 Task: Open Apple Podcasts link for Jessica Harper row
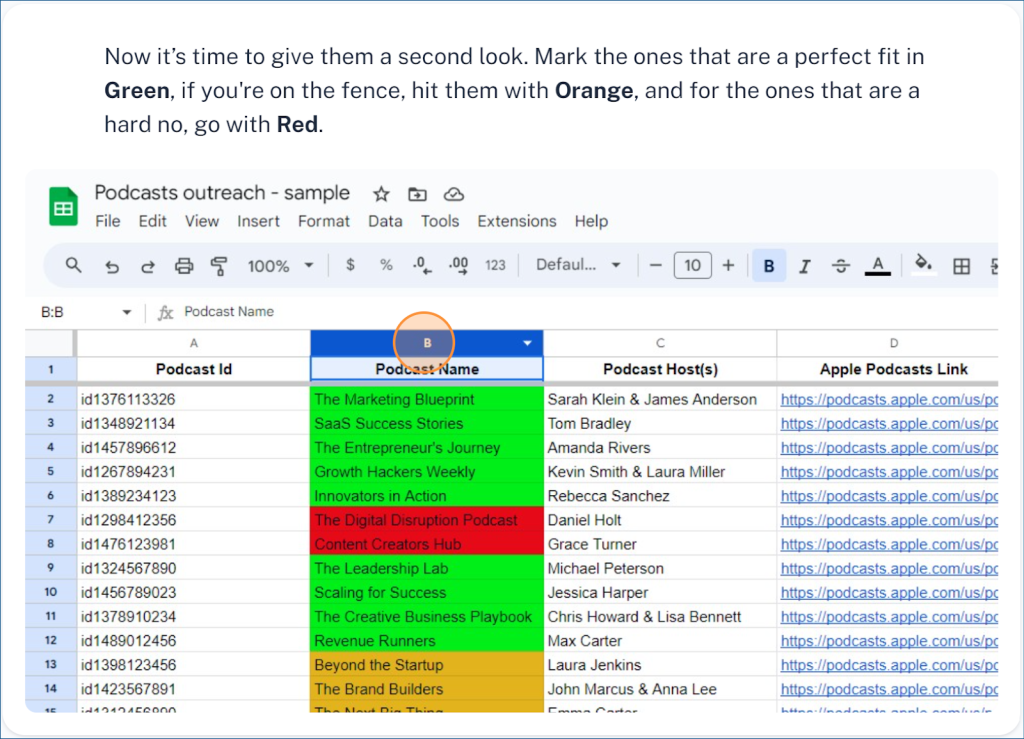[889, 593]
